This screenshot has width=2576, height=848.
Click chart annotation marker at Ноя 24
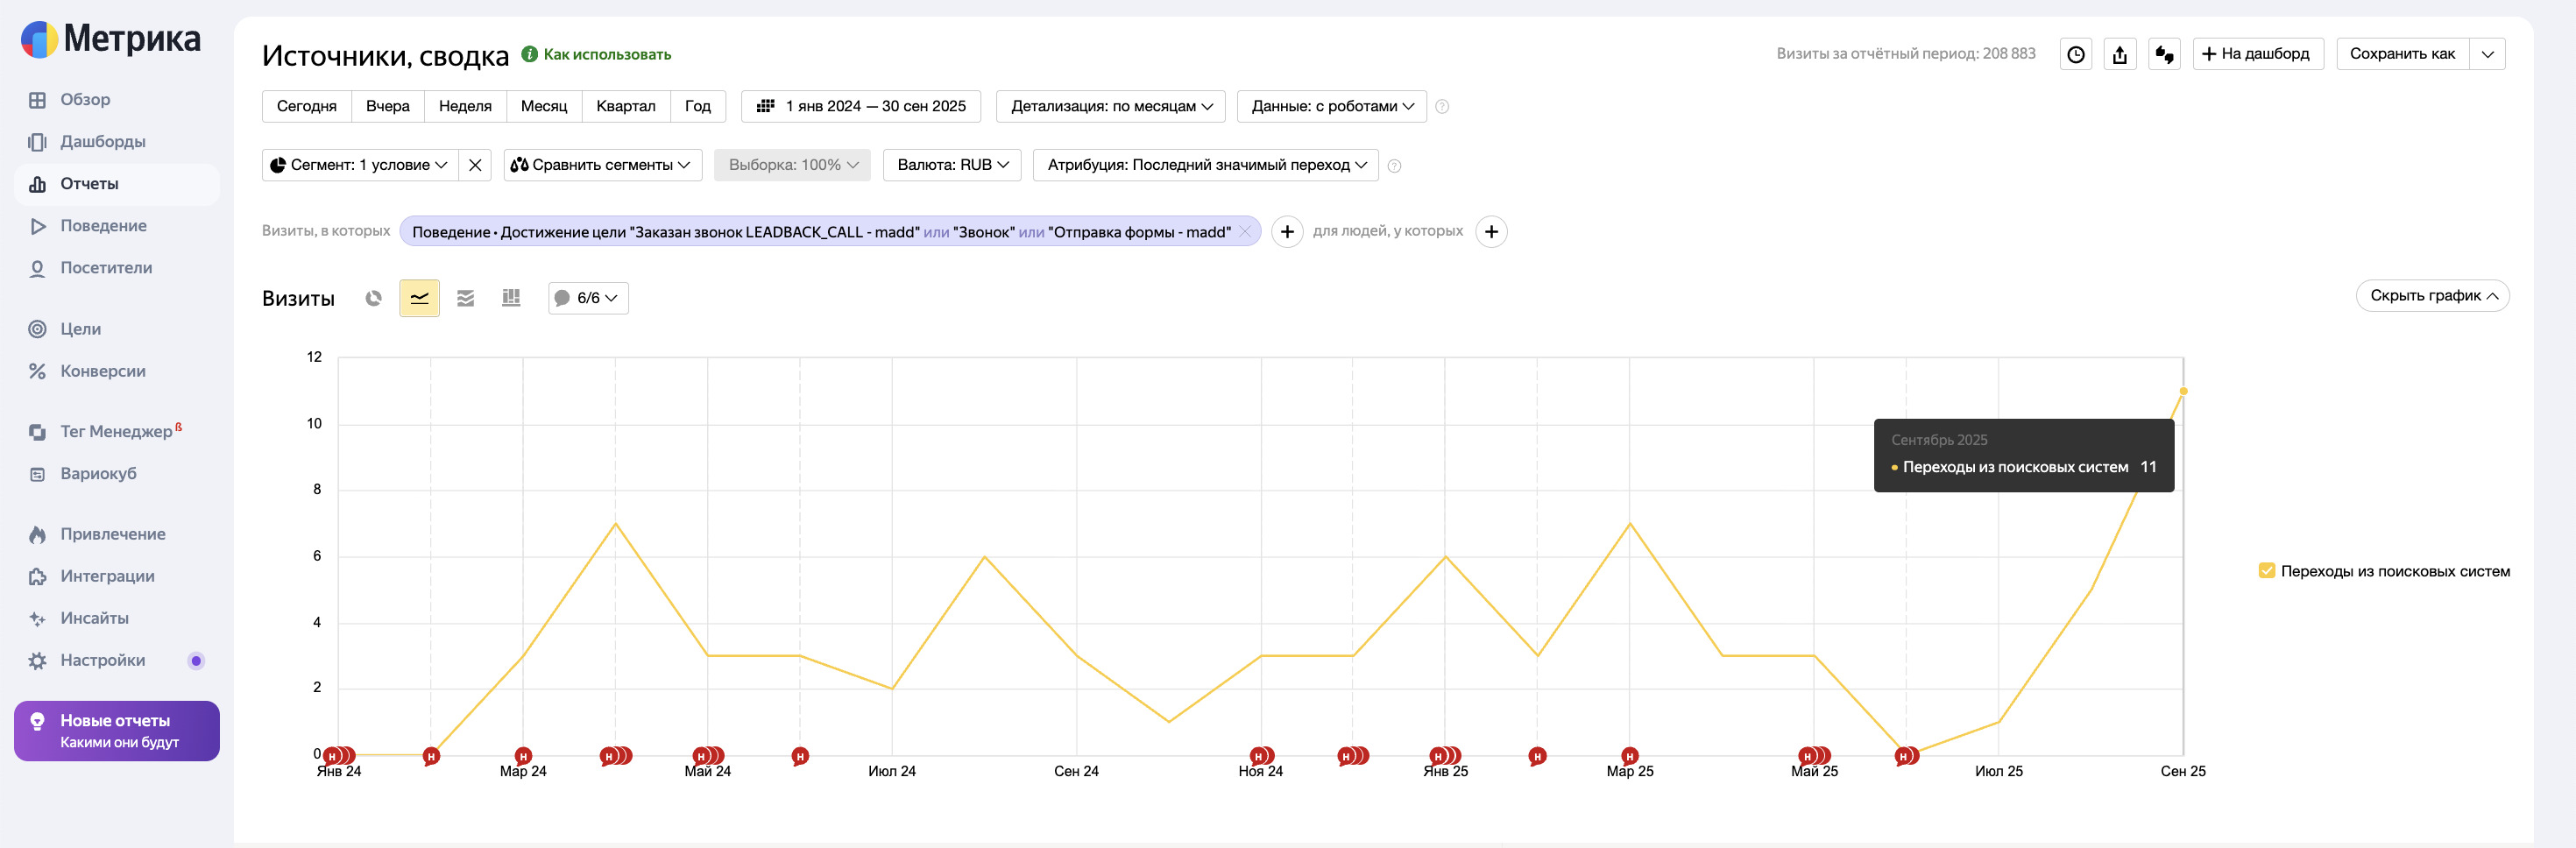[1261, 756]
